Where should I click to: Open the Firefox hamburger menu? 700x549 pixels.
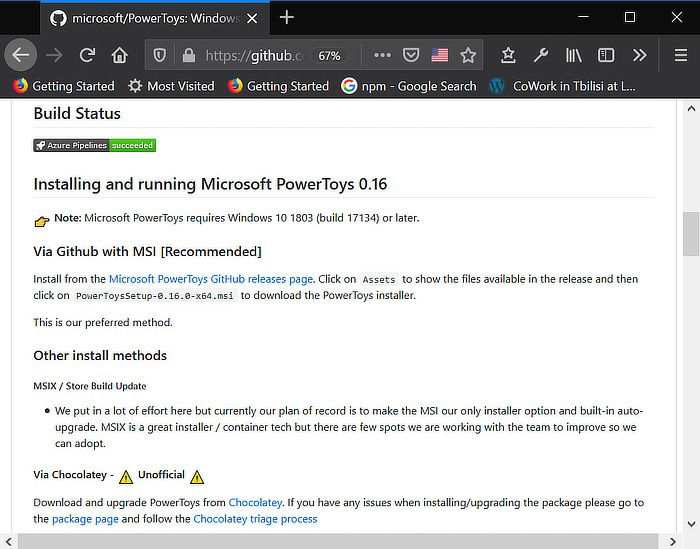click(680, 55)
